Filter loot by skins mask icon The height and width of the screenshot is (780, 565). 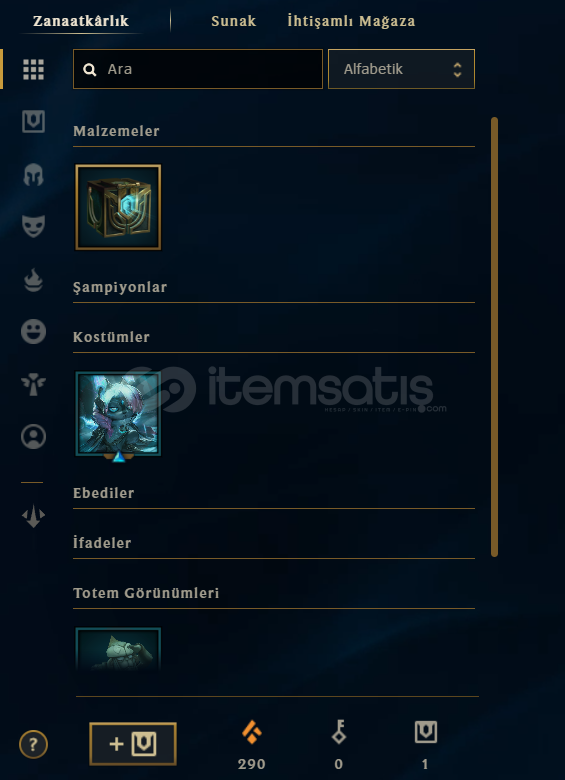coord(33,226)
